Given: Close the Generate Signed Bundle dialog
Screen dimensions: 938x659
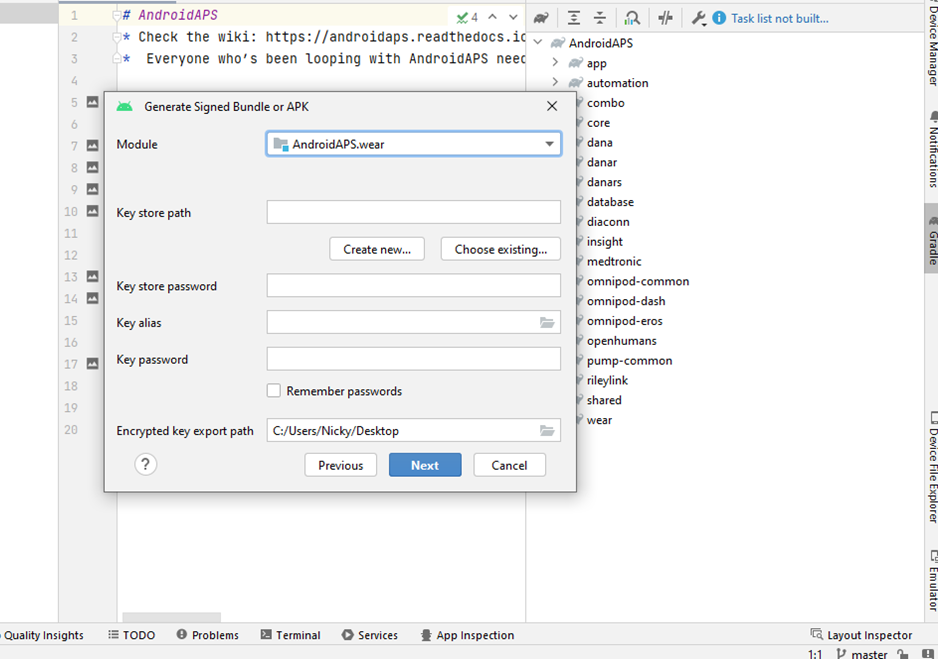Looking at the screenshot, I should (552, 106).
